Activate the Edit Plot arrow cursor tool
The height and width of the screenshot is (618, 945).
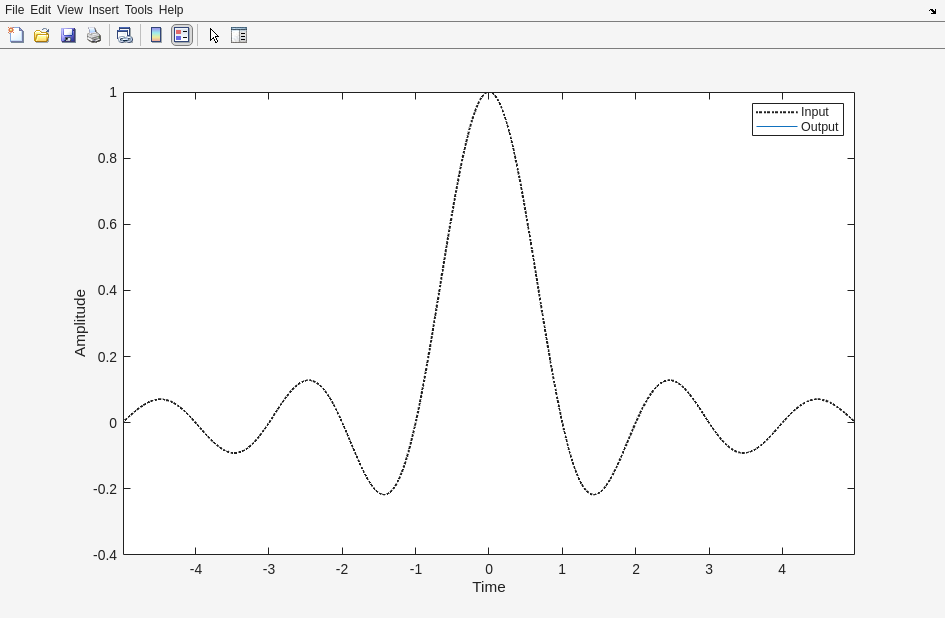[x=214, y=35]
